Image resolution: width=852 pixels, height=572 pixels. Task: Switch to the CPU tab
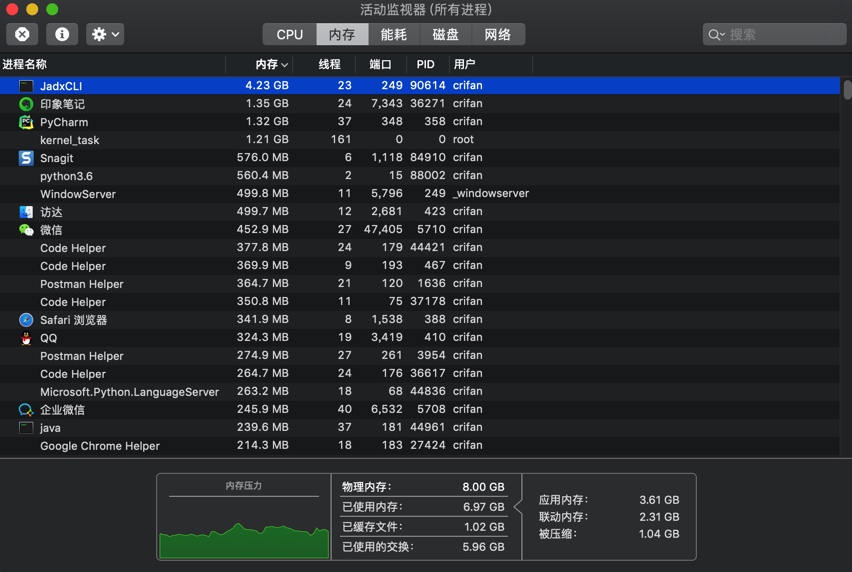coord(289,34)
